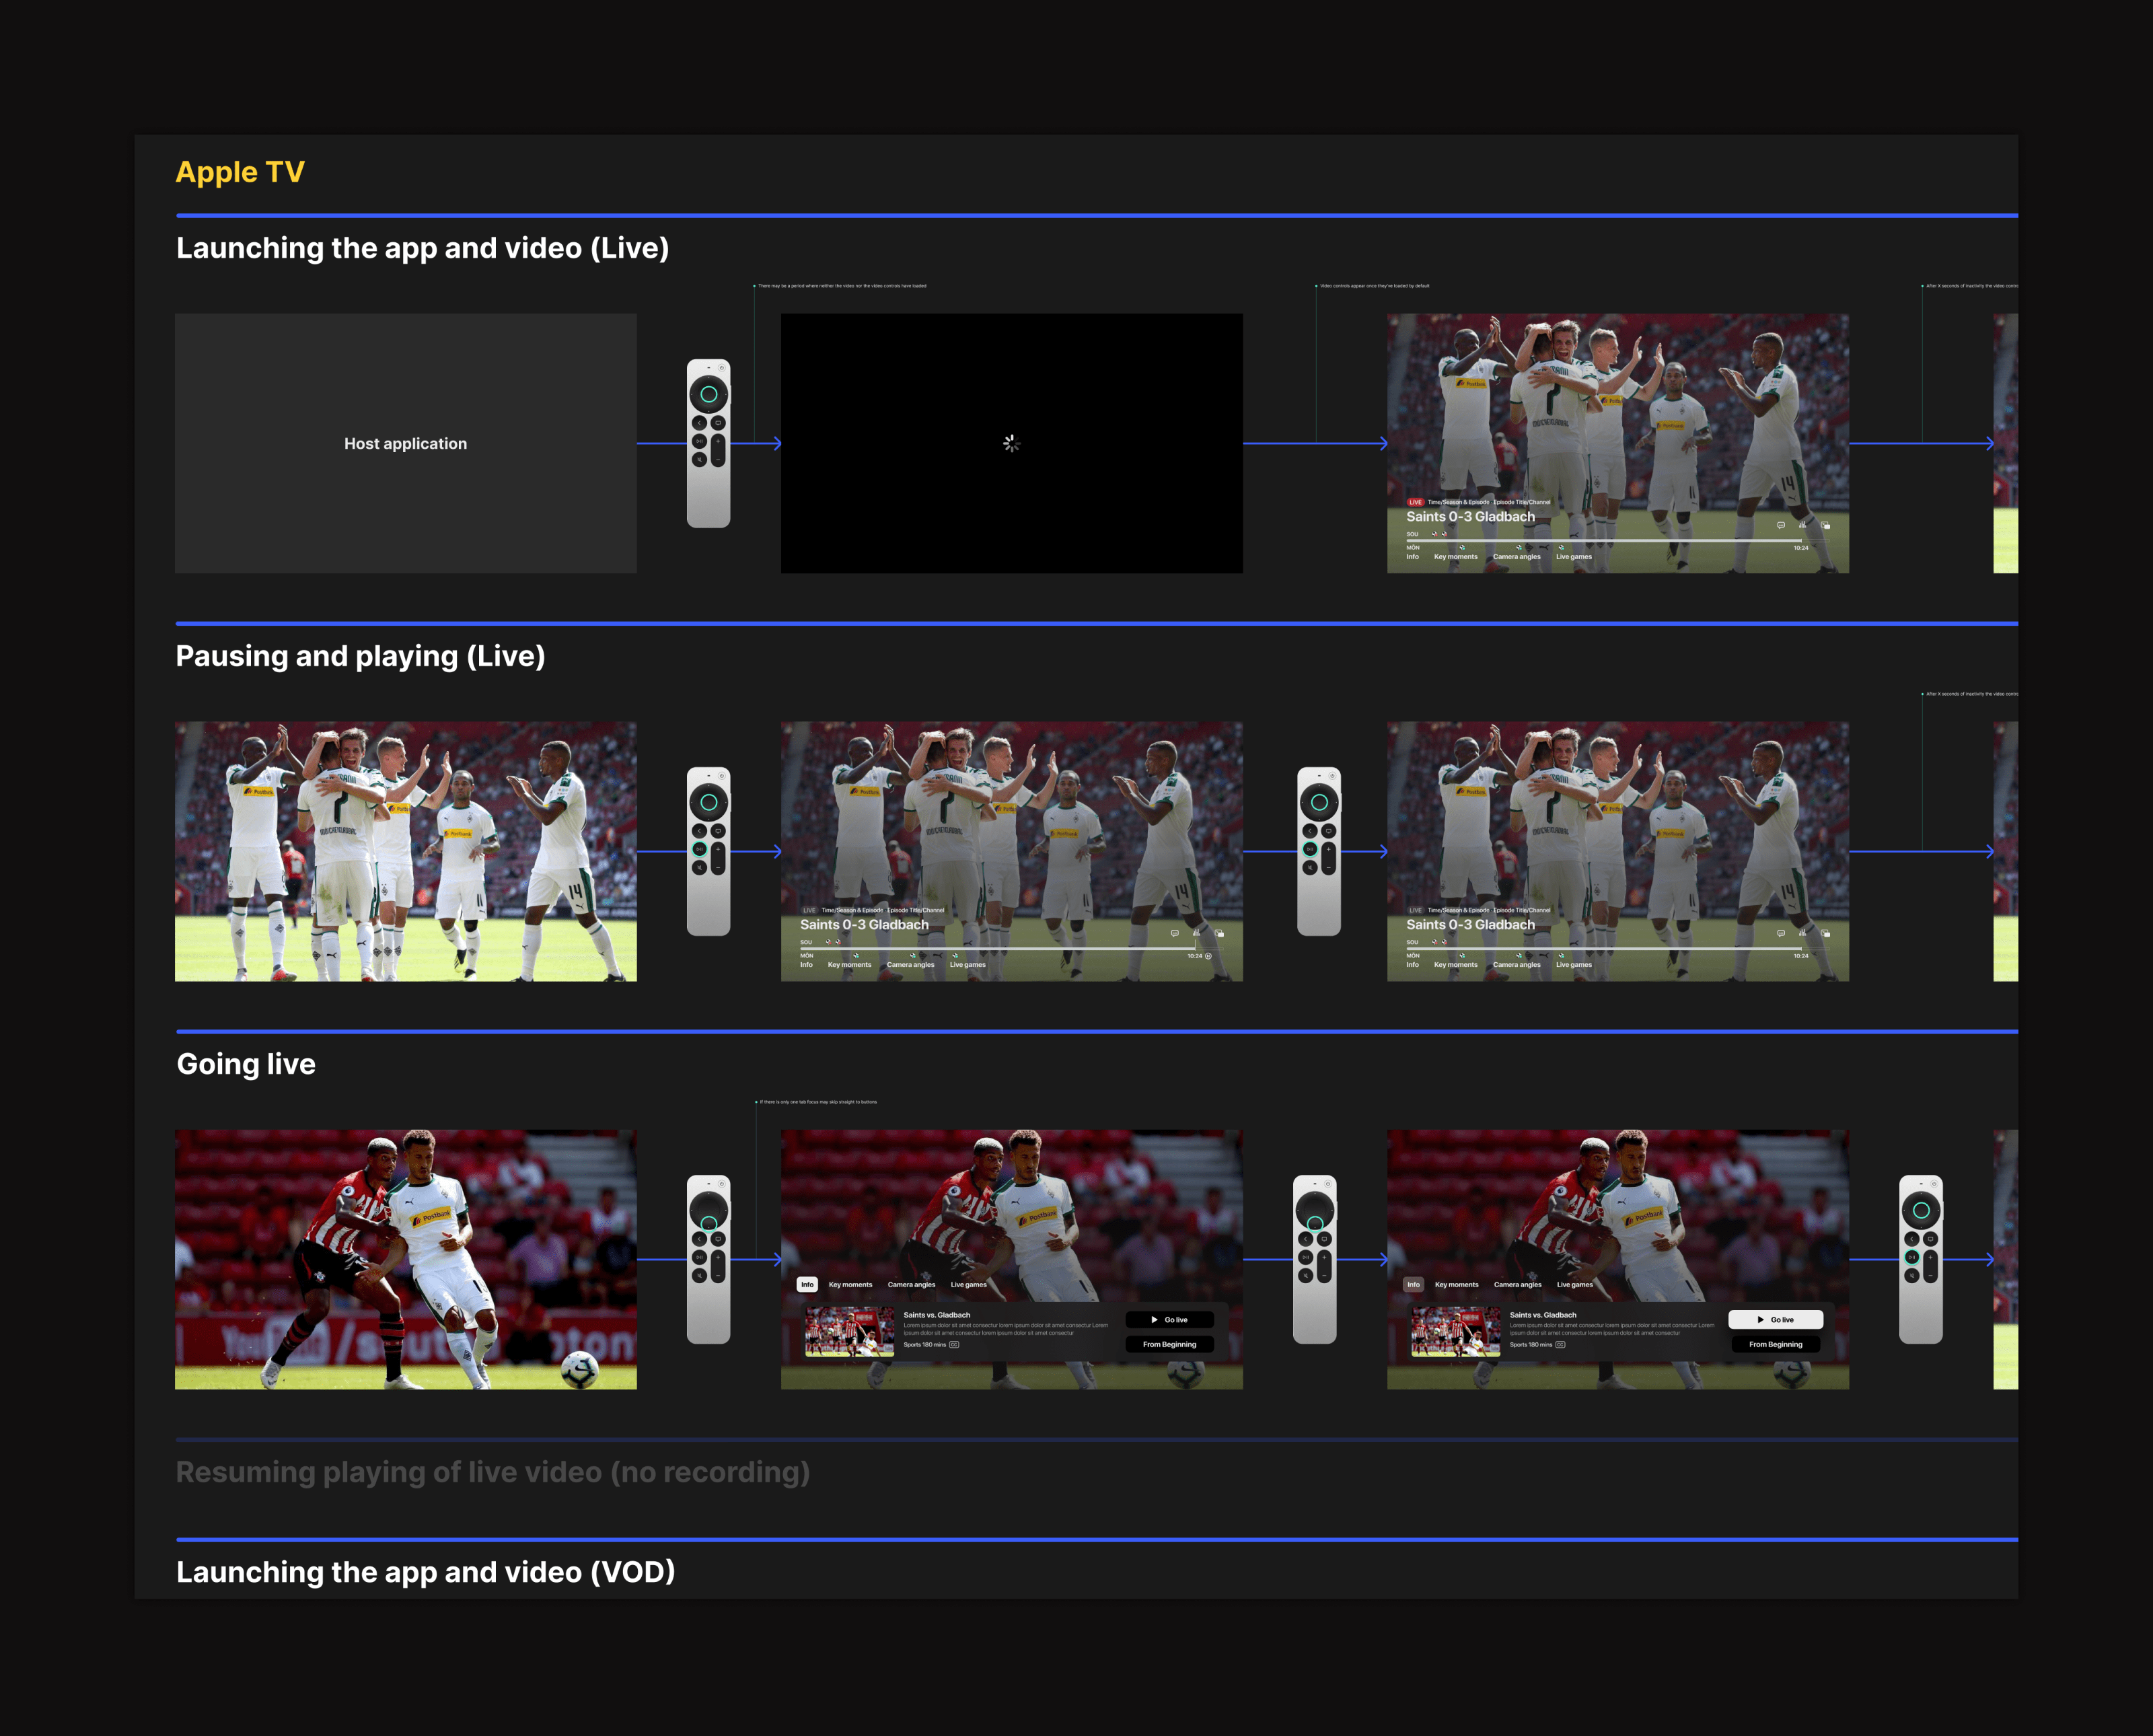Select Camera angles tab in Launching row player
The height and width of the screenshot is (1736, 2153).
pos(1516,557)
